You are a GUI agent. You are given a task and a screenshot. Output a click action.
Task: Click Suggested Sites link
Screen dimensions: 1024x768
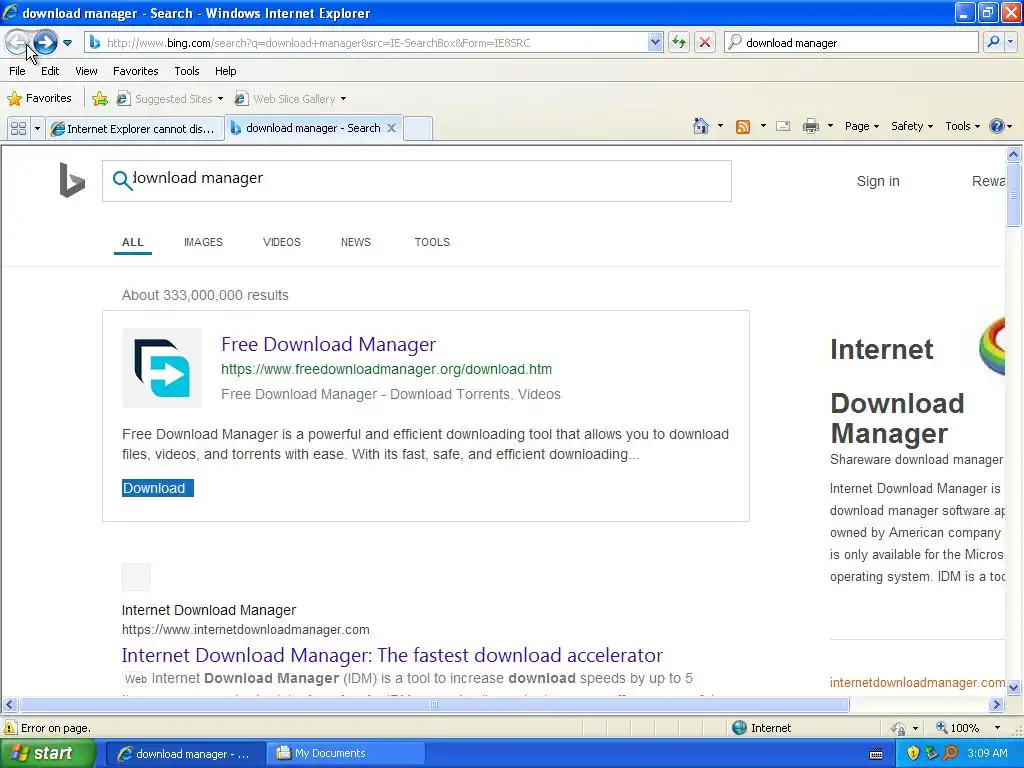tap(173, 99)
